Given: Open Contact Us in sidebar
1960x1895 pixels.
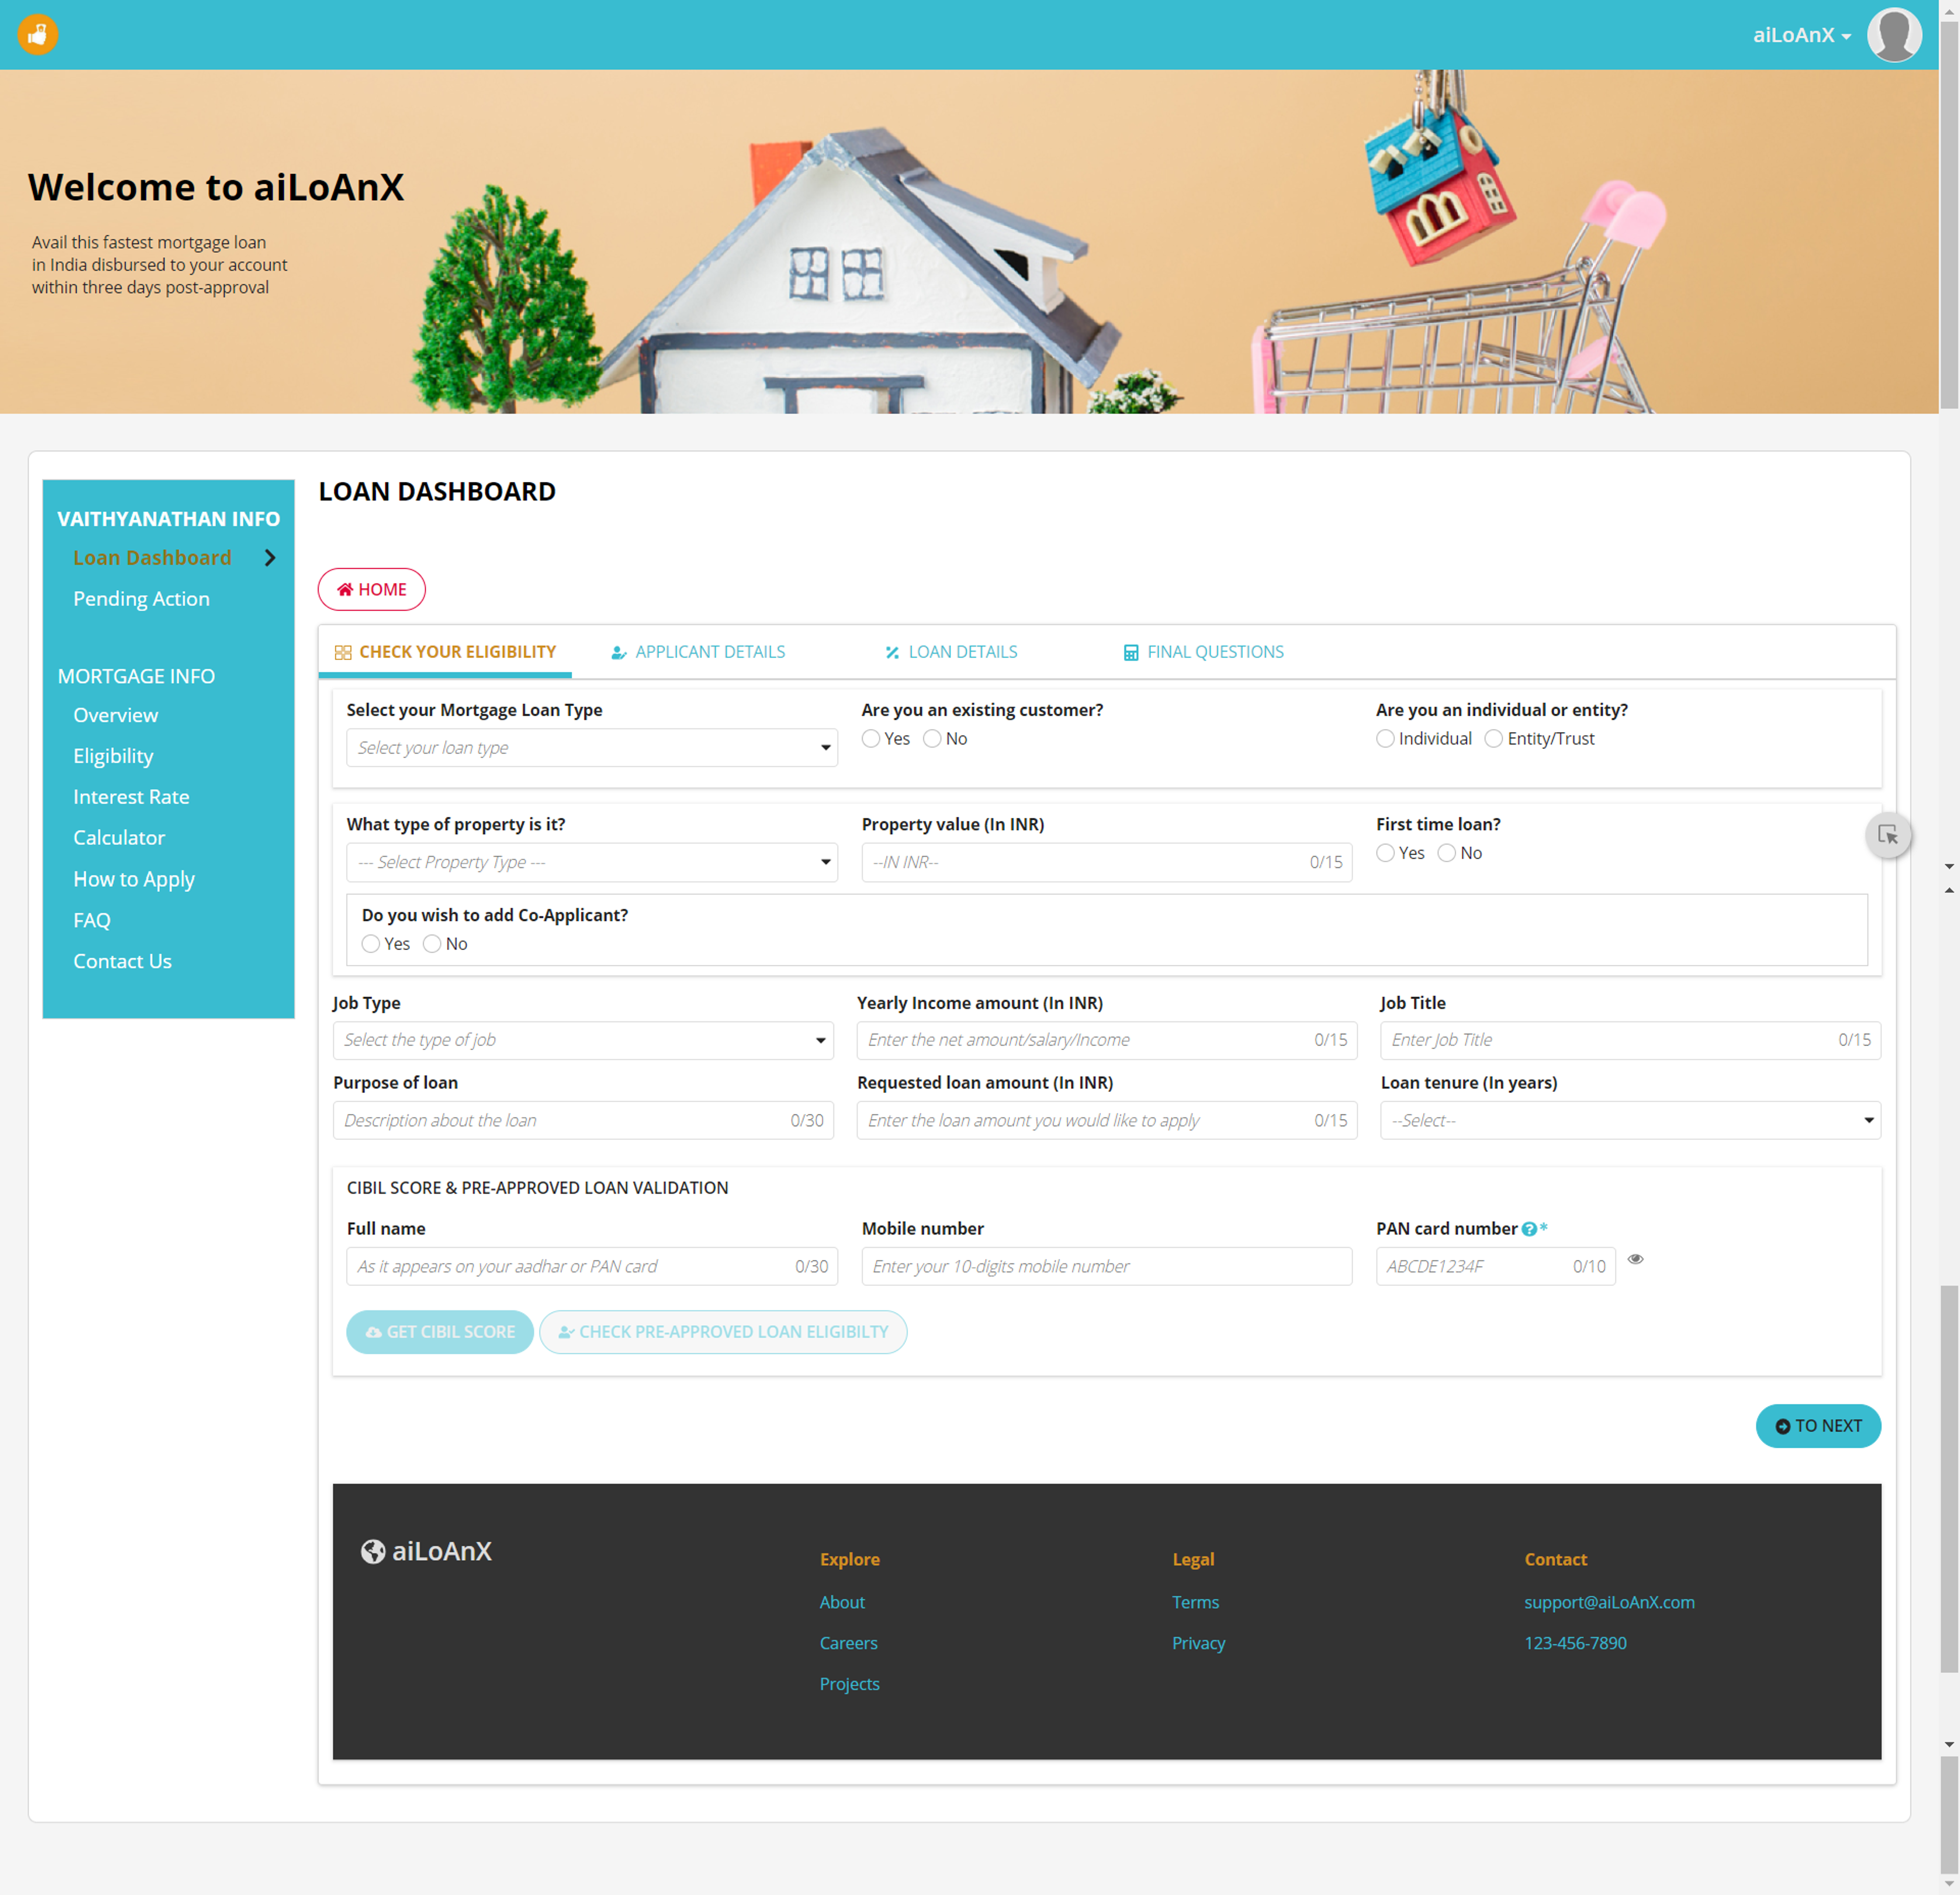Looking at the screenshot, I should click(122, 962).
